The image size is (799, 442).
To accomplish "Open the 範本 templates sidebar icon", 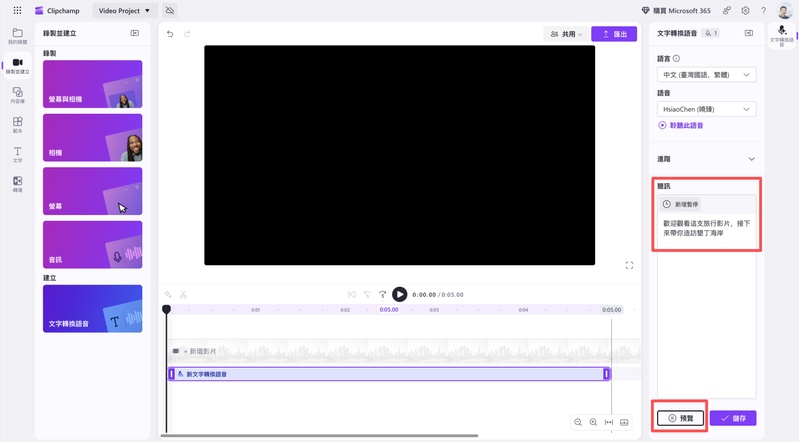I will (17, 124).
